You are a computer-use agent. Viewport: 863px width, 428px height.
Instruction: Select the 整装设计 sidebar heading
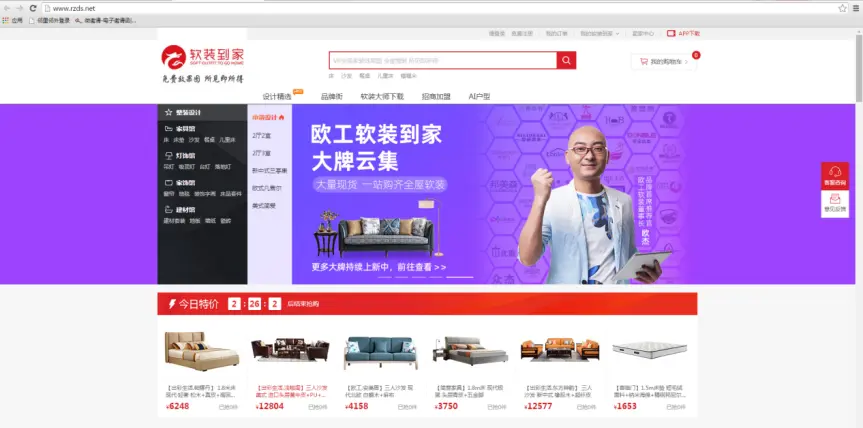188,112
